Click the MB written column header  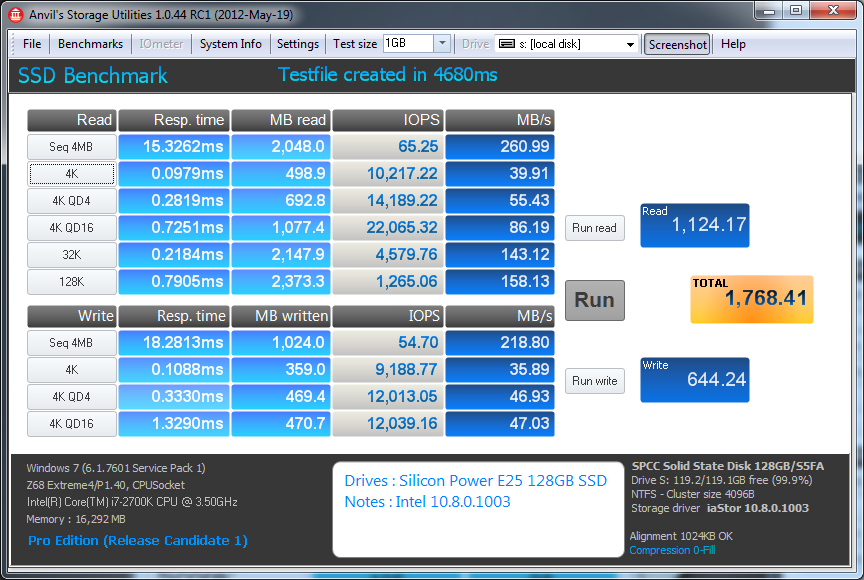pyautogui.click(x=281, y=317)
